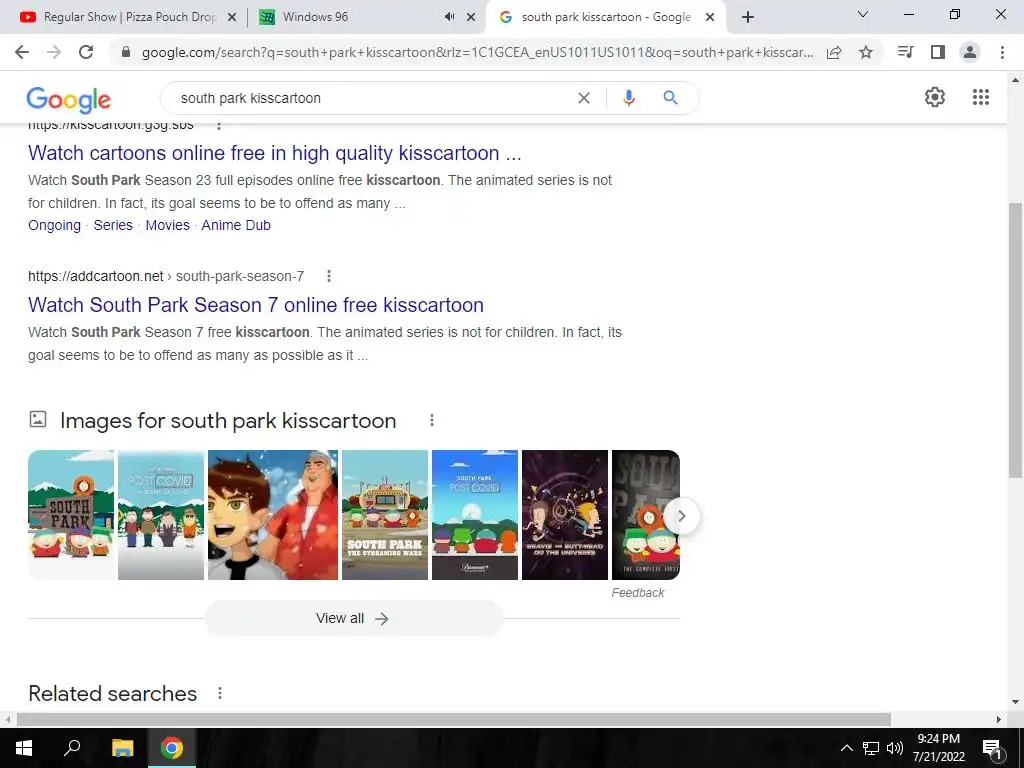1024x768 pixels.
Task: Go back to the previous page
Action: [x=22, y=52]
